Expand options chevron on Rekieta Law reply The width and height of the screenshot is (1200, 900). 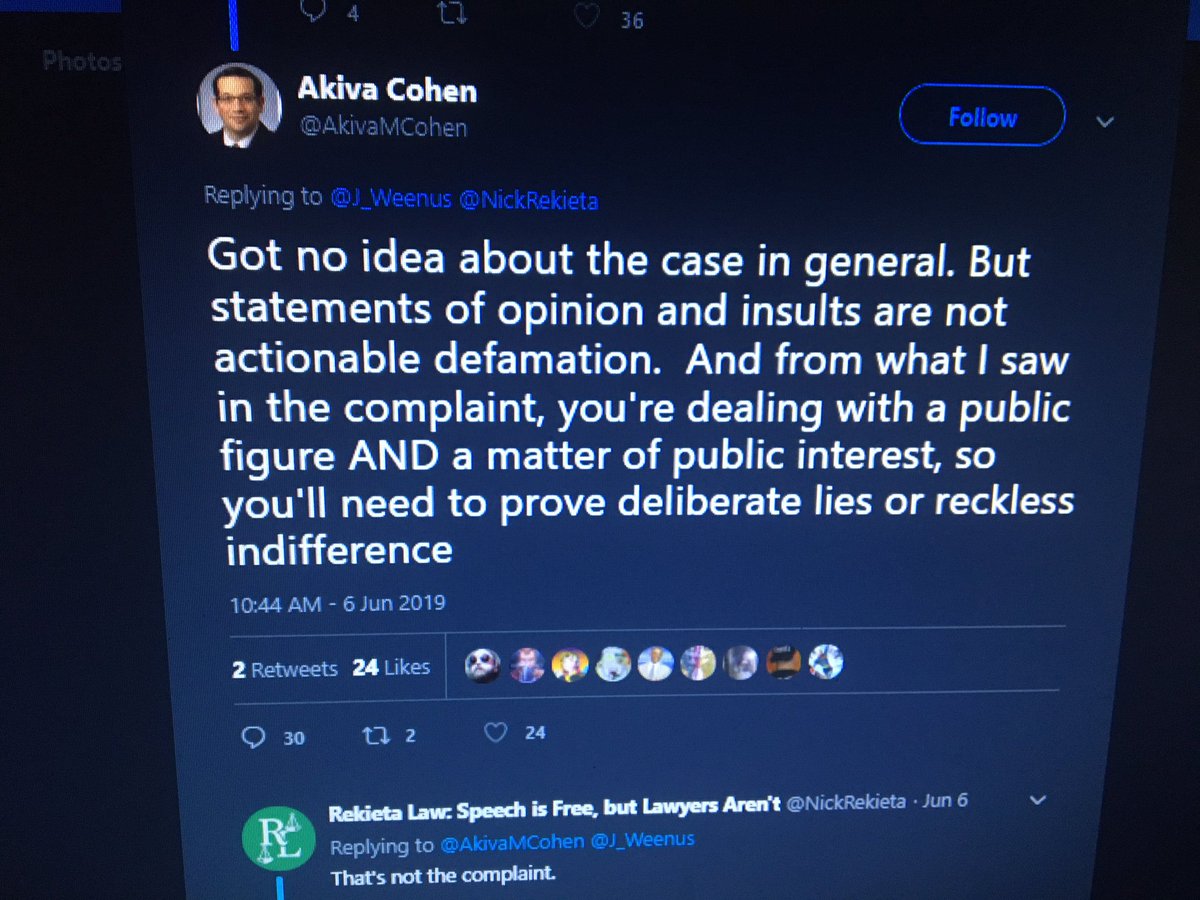tap(1037, 800)
